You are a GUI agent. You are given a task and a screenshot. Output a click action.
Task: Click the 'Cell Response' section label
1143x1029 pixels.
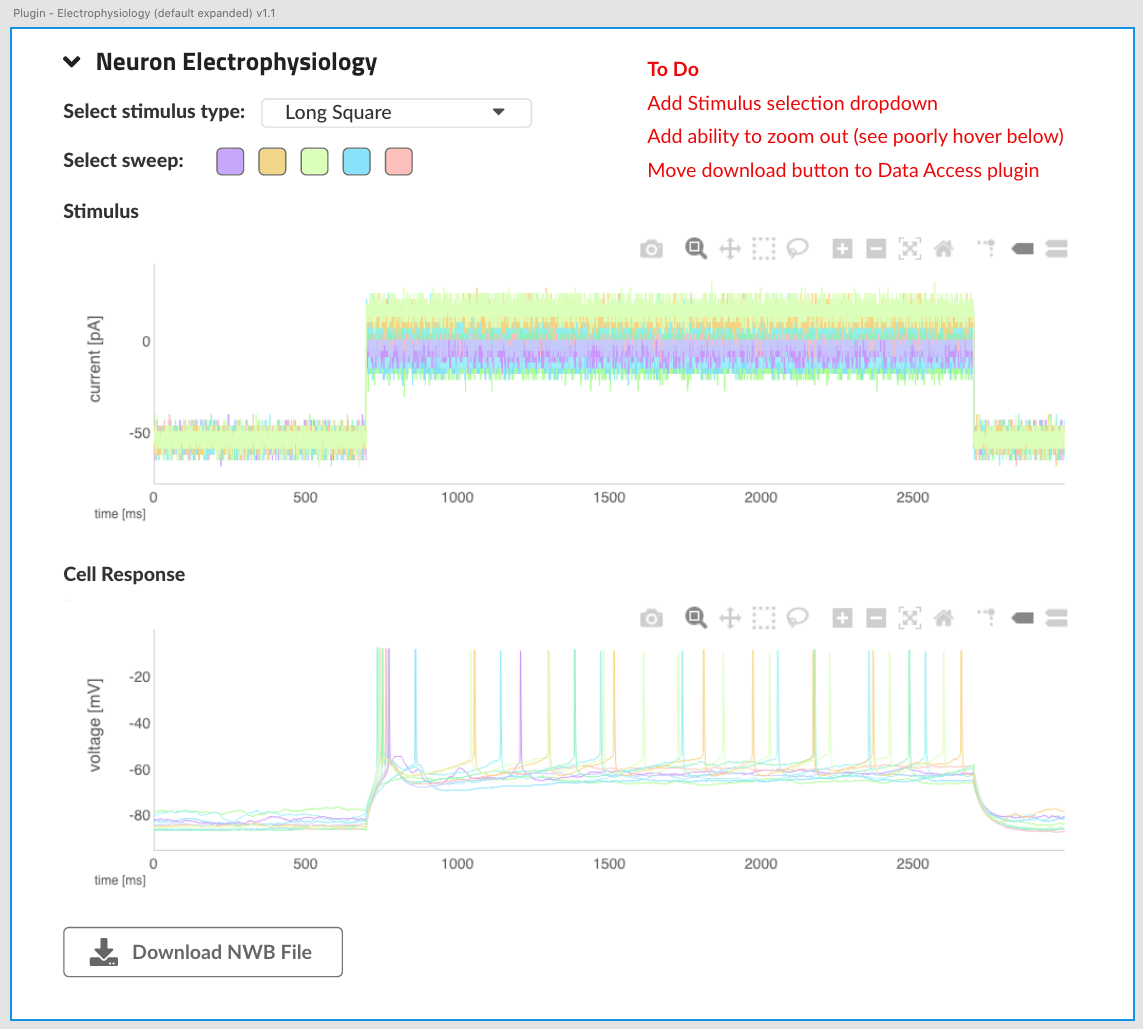[124, 574]
